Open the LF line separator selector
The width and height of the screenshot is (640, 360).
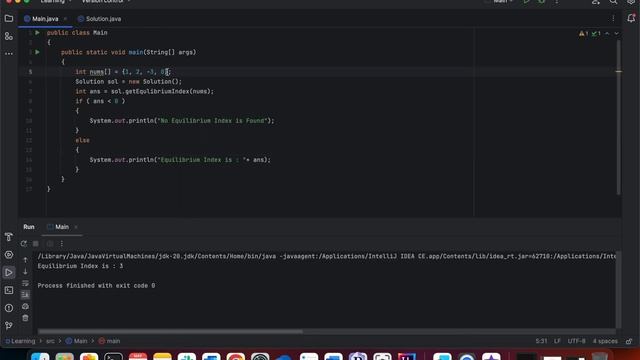[x=557, y=341]
